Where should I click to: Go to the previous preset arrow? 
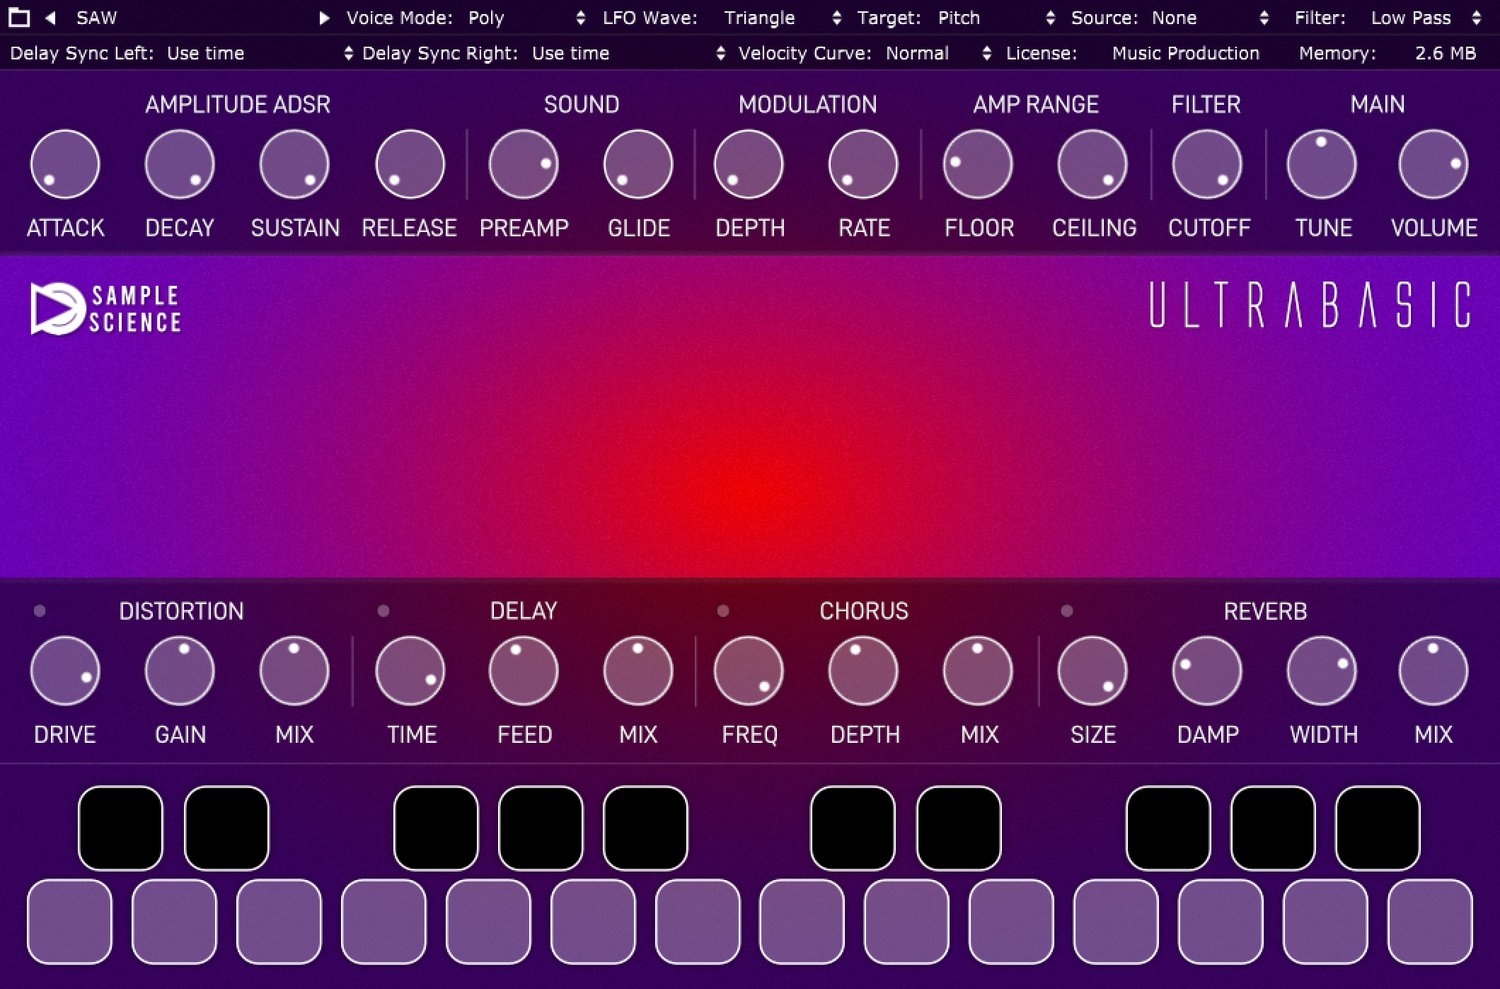pos(50,18)
